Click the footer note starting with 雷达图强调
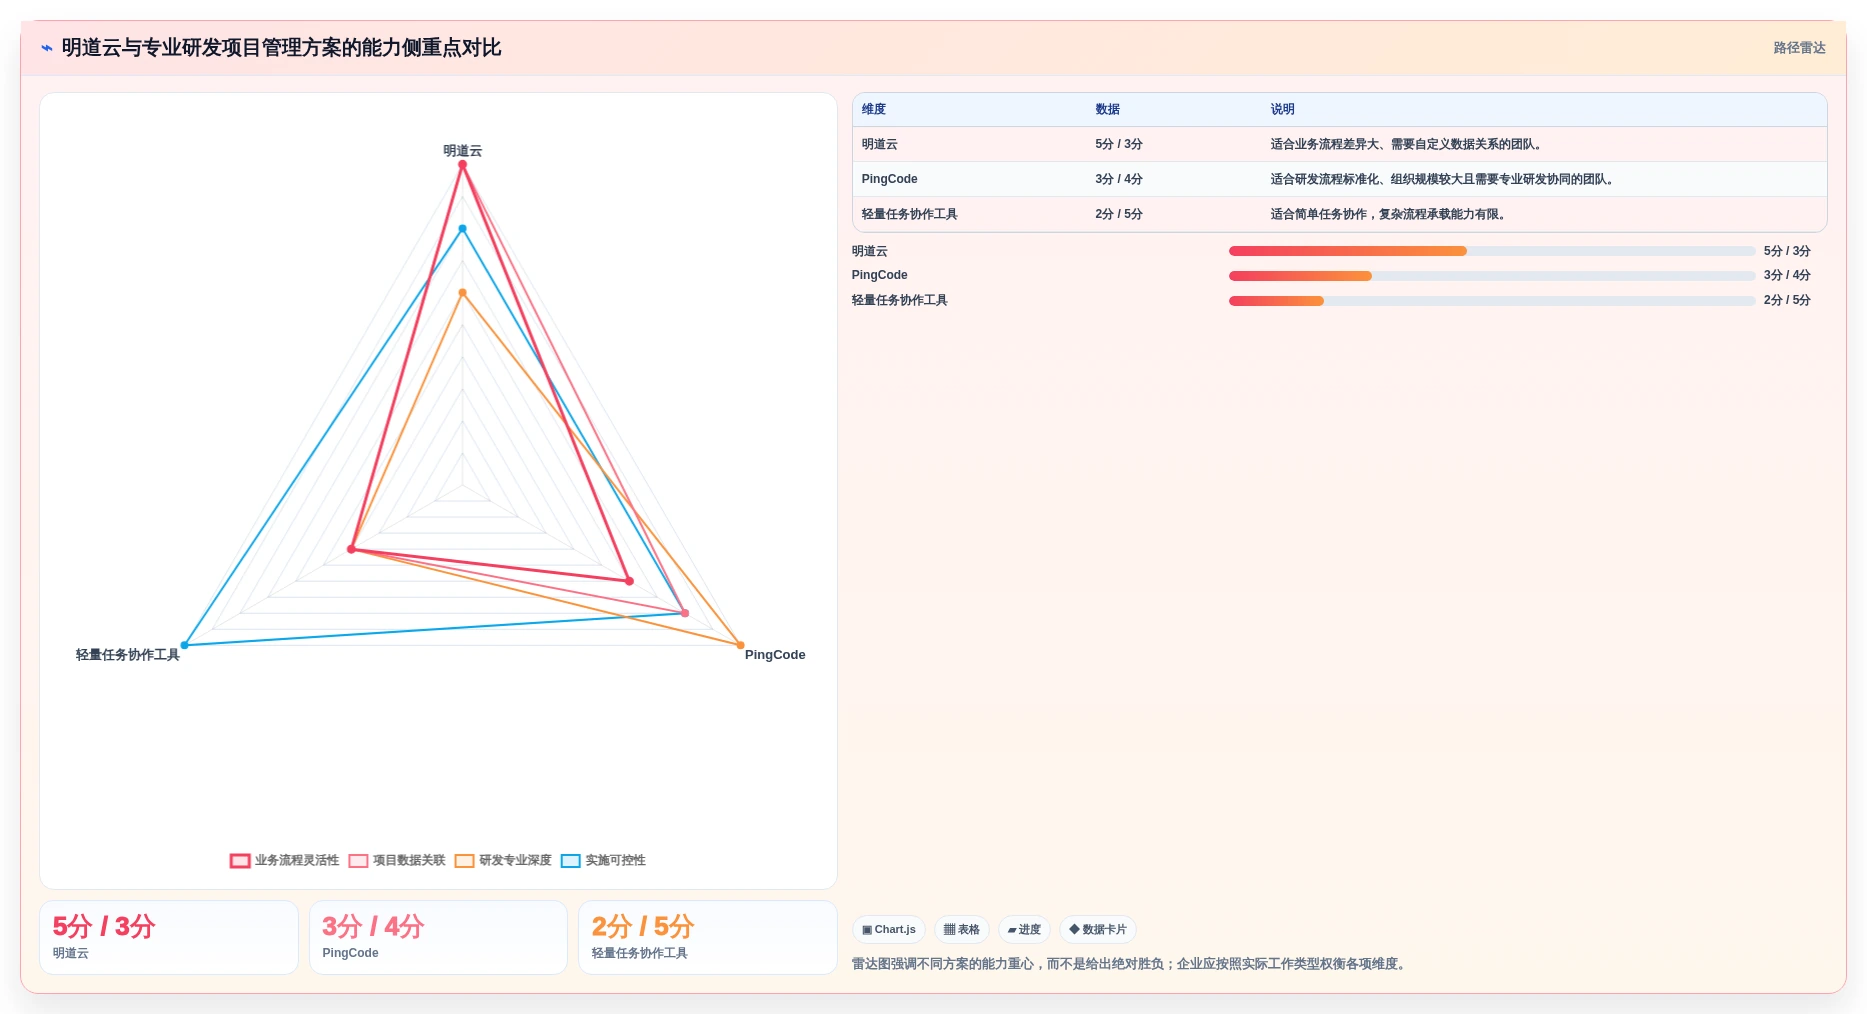This screenshot has height=1014, width=1867. click(1131, 964)
